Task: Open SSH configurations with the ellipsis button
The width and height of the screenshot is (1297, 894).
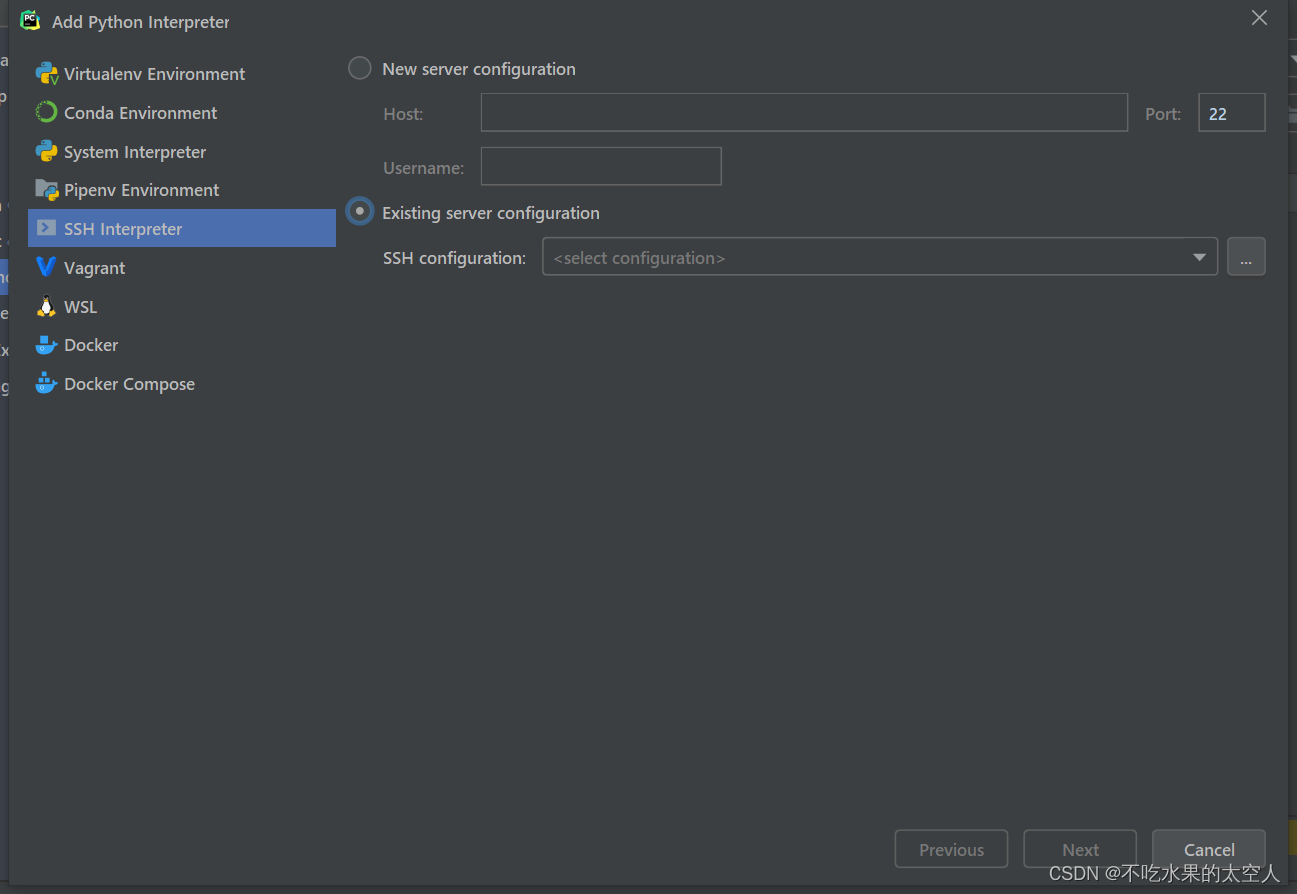Action: tap(1246, 257)
